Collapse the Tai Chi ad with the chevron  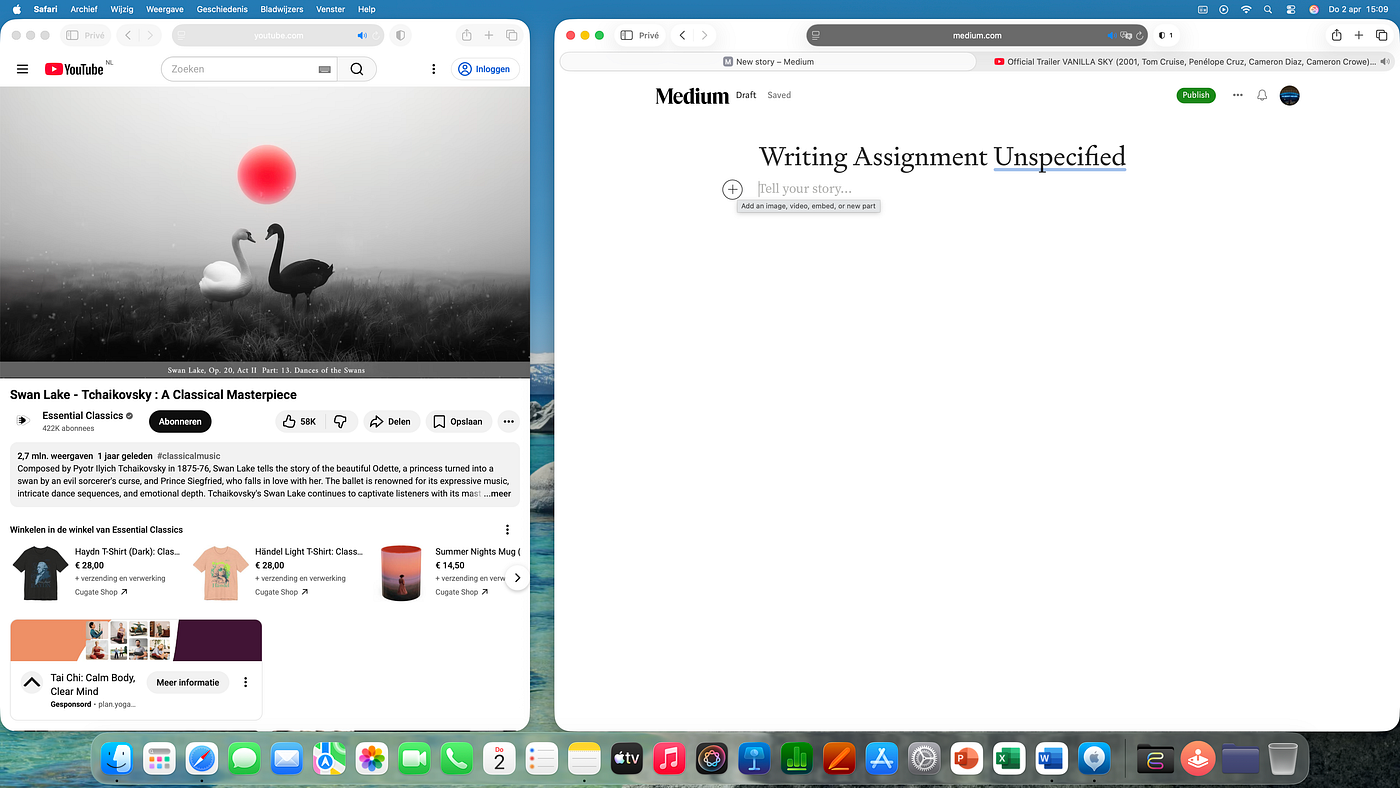point(31,683)
